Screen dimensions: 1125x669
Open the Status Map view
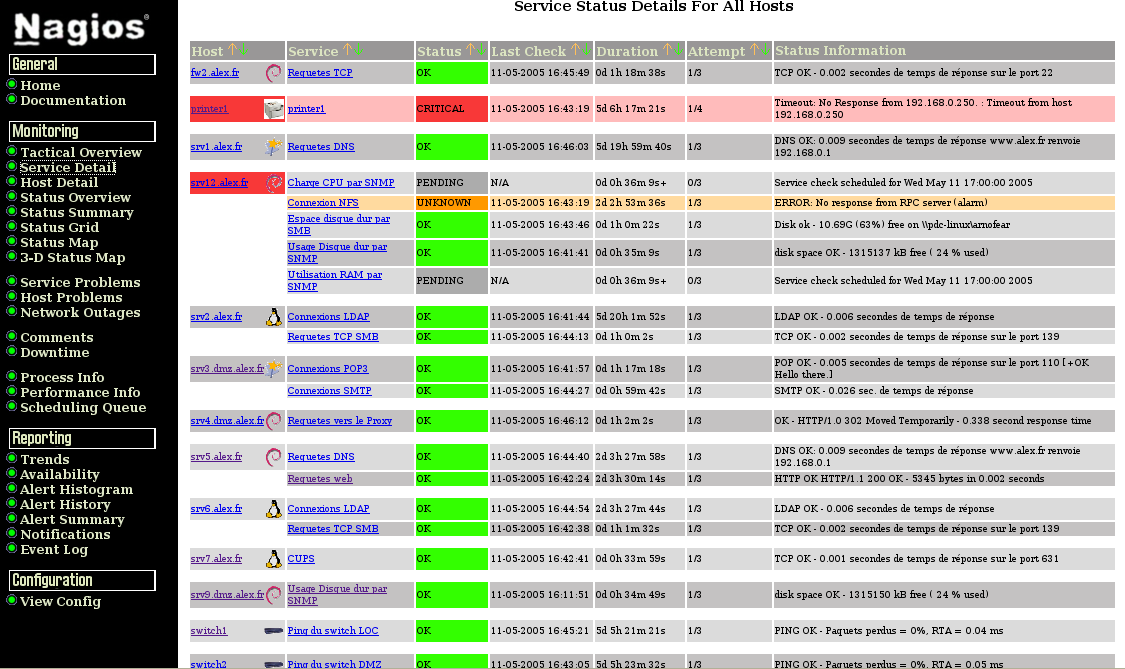pos(60,243)
